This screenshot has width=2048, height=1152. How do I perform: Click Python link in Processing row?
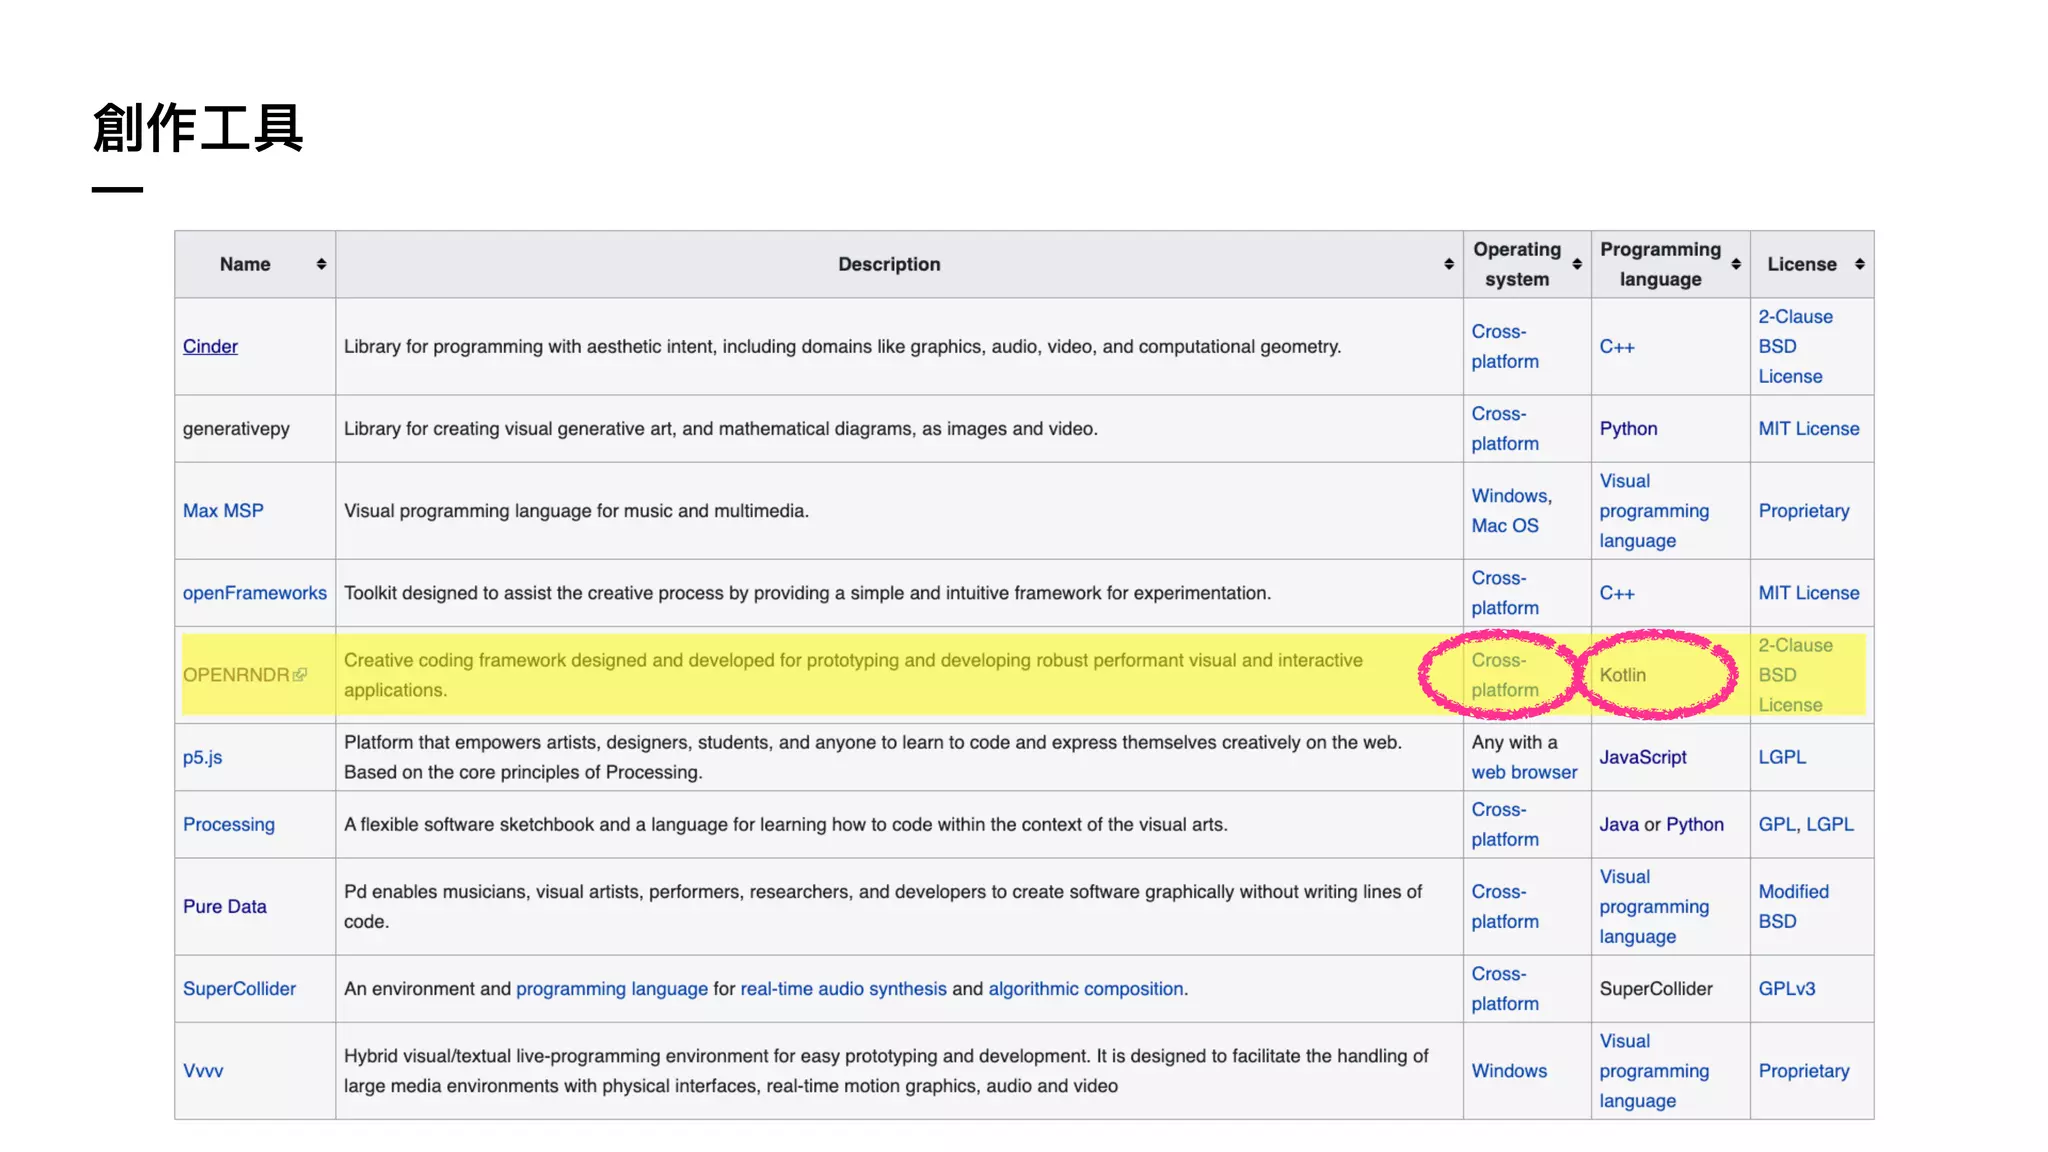1695,824
